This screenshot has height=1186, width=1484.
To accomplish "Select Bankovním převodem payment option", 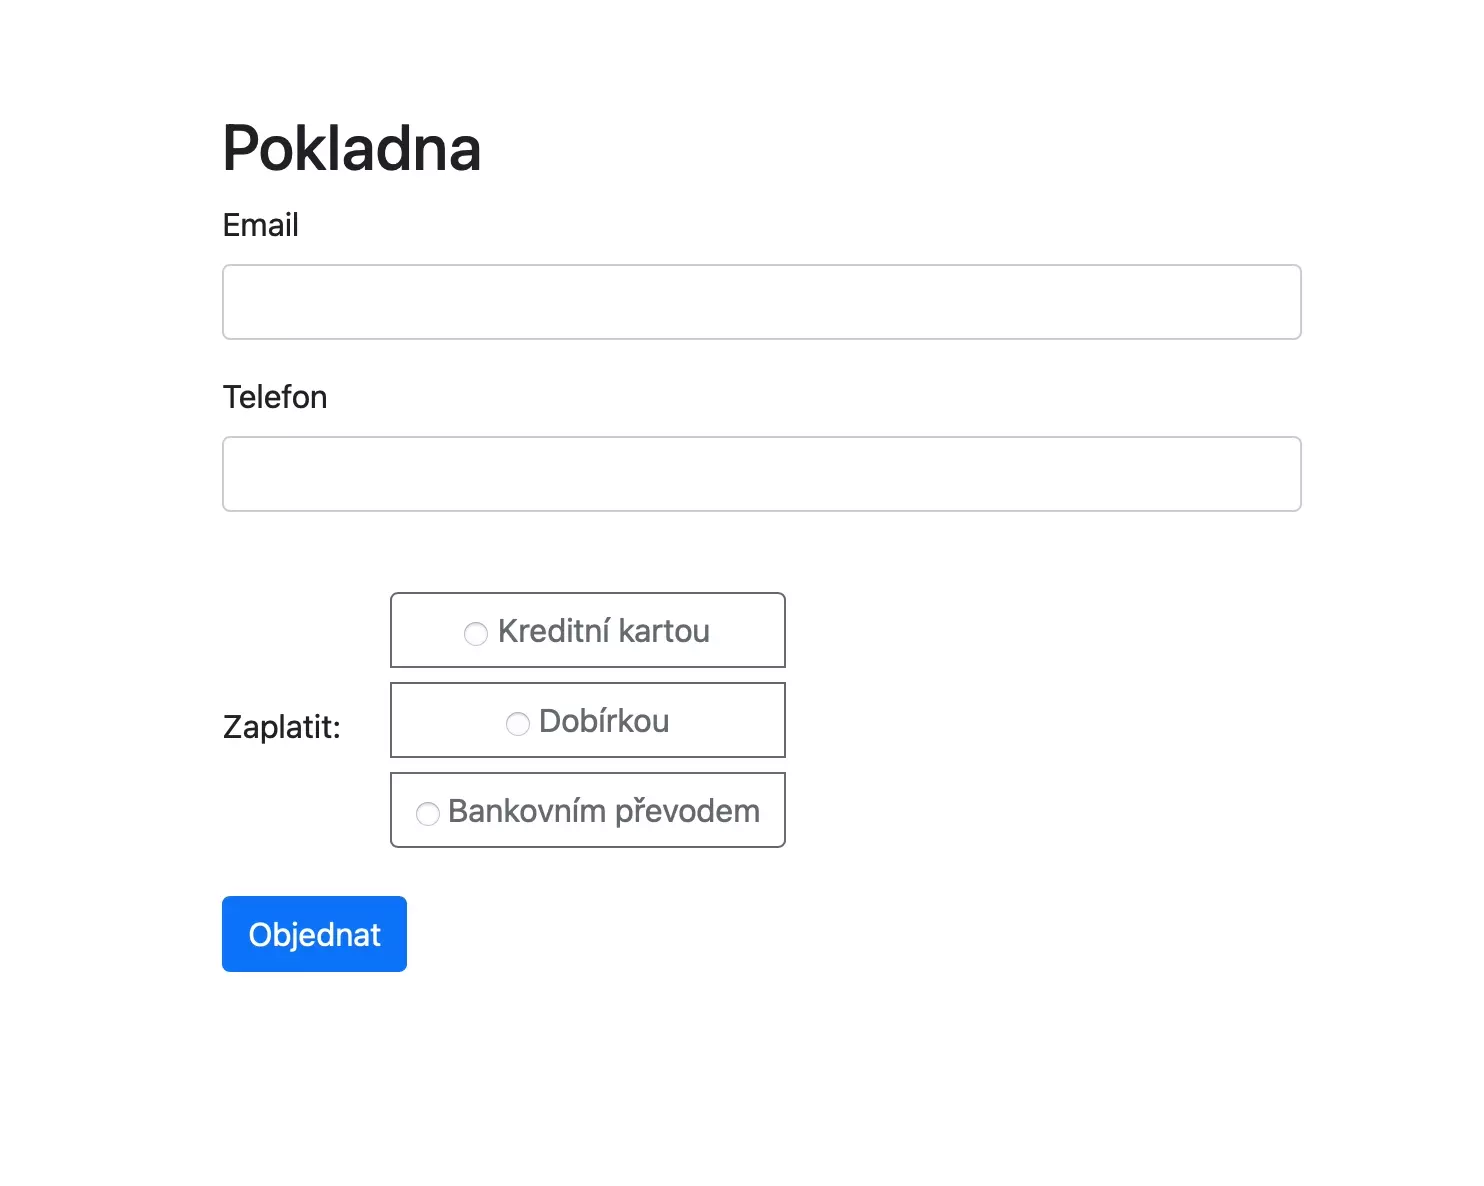I will tap(428, 813).
